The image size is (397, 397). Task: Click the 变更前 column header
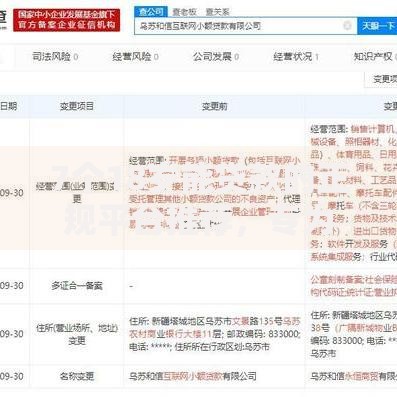tap(214, 106)
